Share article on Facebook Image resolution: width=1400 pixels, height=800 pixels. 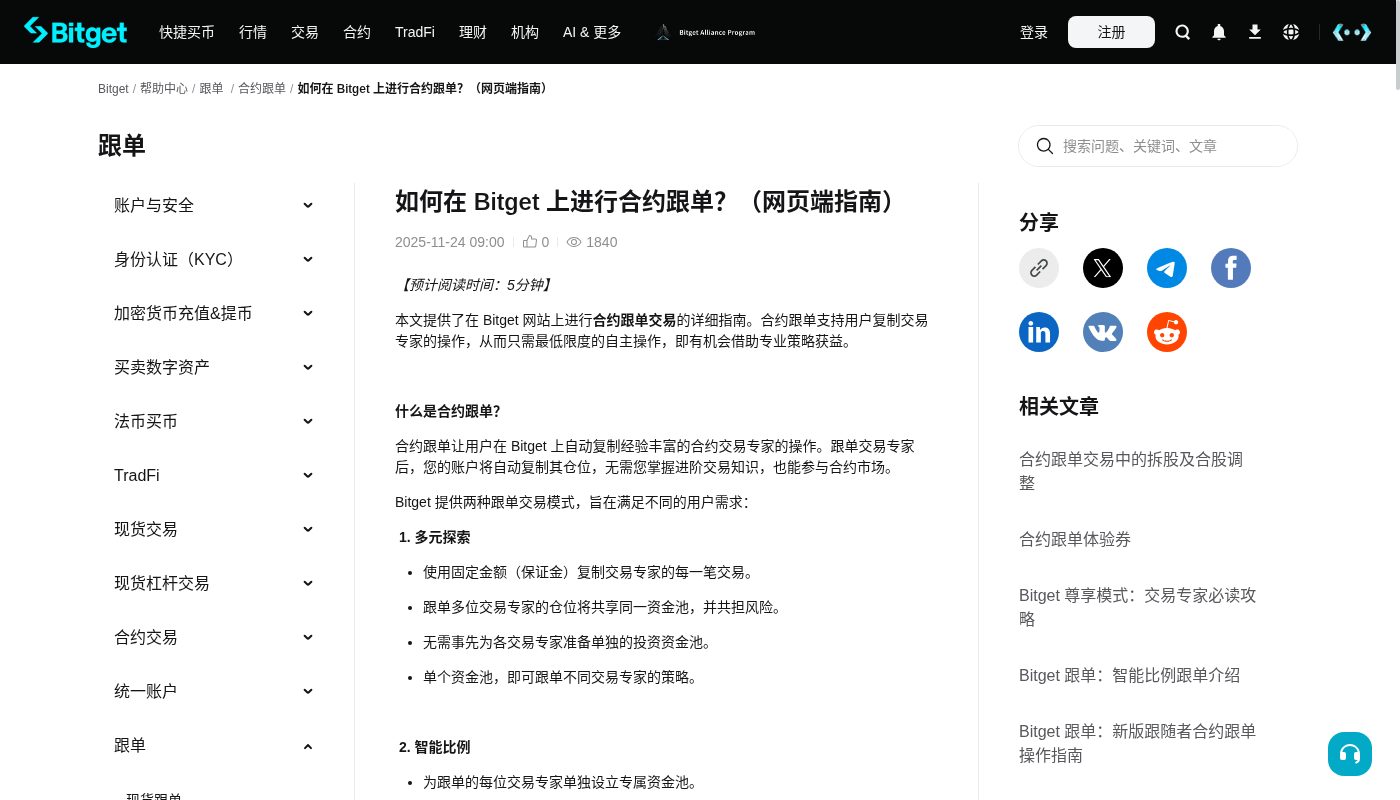pyautogui.click(x=1231, y=268)
